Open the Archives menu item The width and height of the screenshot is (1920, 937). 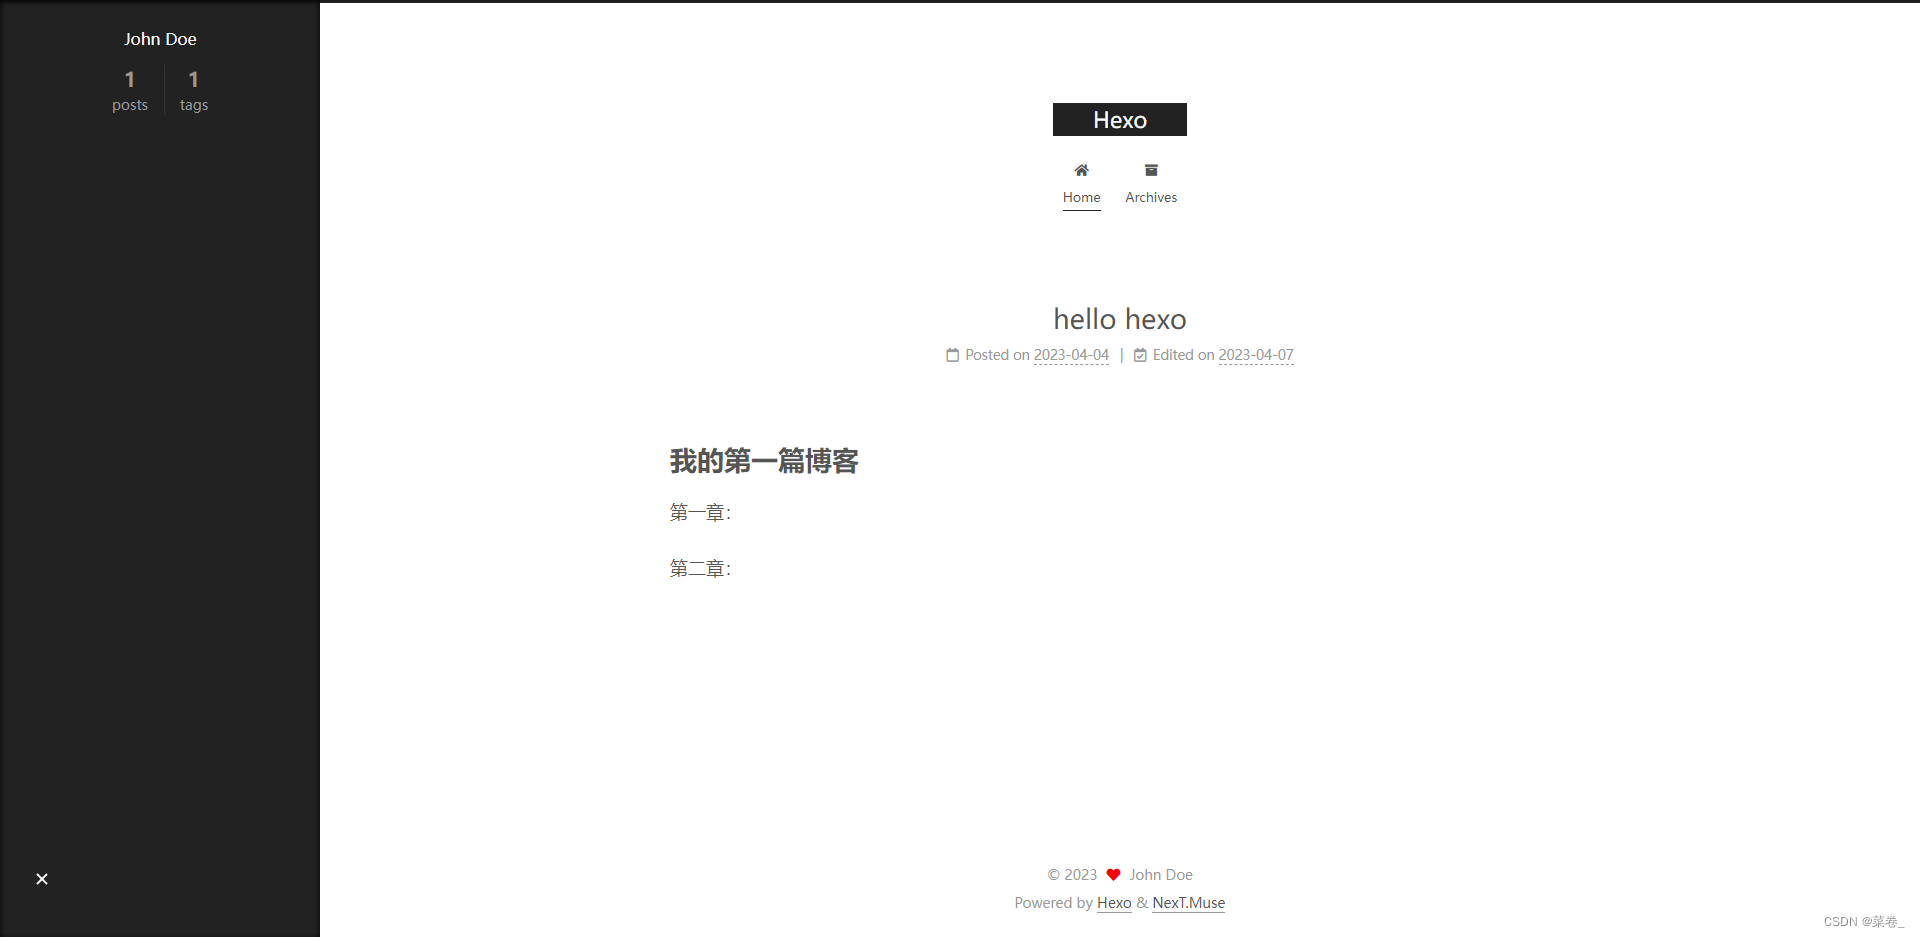click(x=1151, y=184)
